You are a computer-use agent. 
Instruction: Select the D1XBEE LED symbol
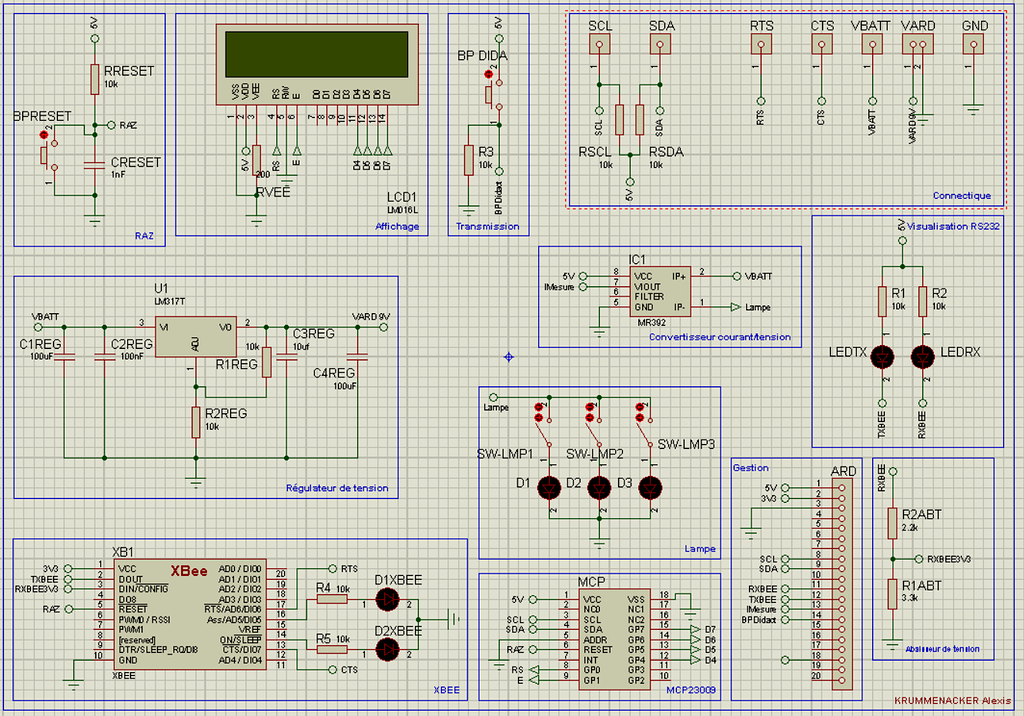point(387,599)
